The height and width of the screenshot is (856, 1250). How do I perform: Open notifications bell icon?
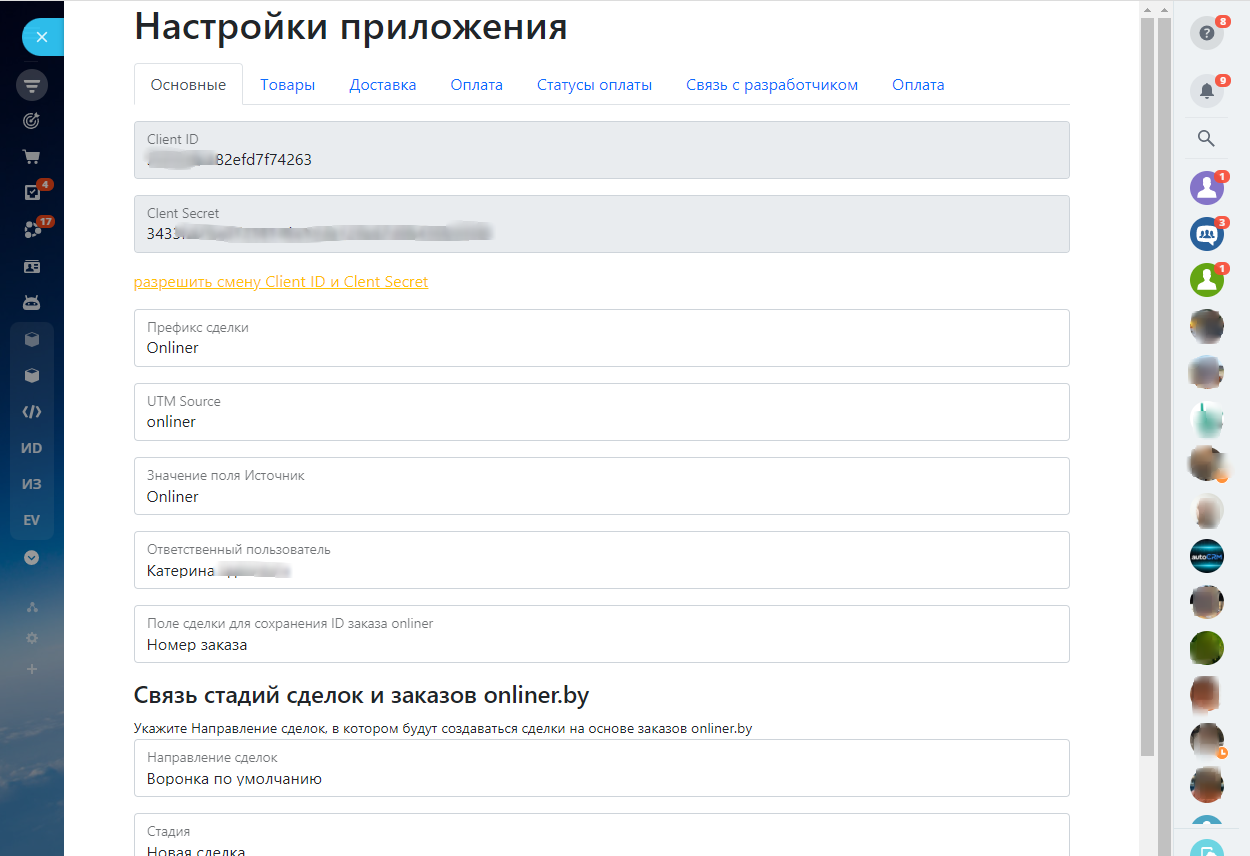(x=1207, y=91)
